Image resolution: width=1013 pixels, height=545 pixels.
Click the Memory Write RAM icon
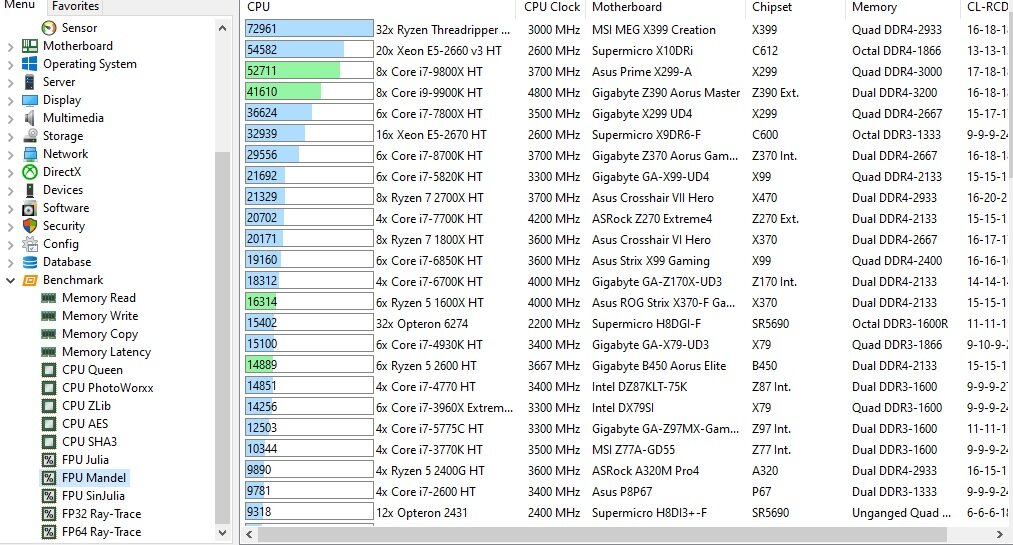(x=48, y=316)
